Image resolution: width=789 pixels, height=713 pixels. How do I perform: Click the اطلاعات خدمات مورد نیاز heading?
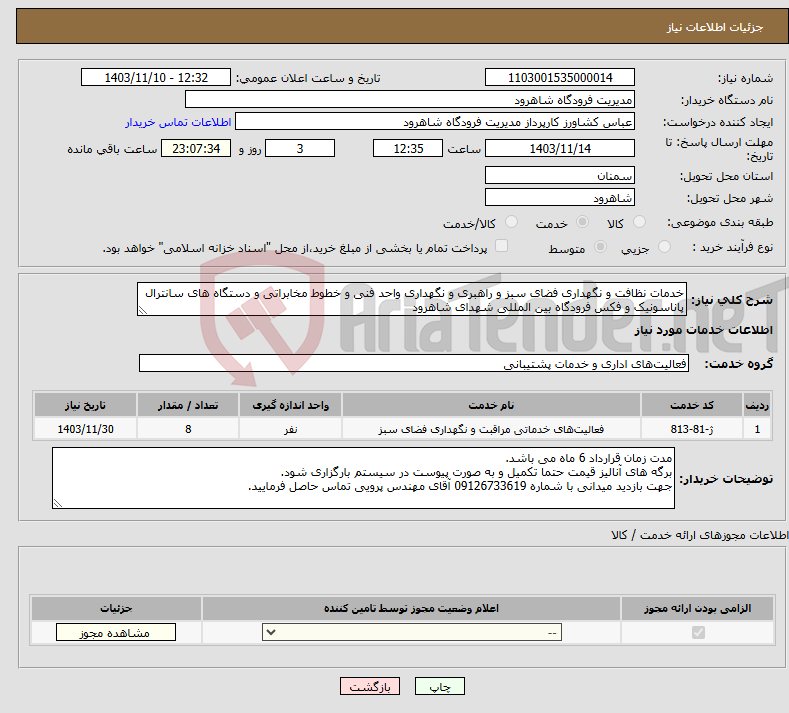703,330
